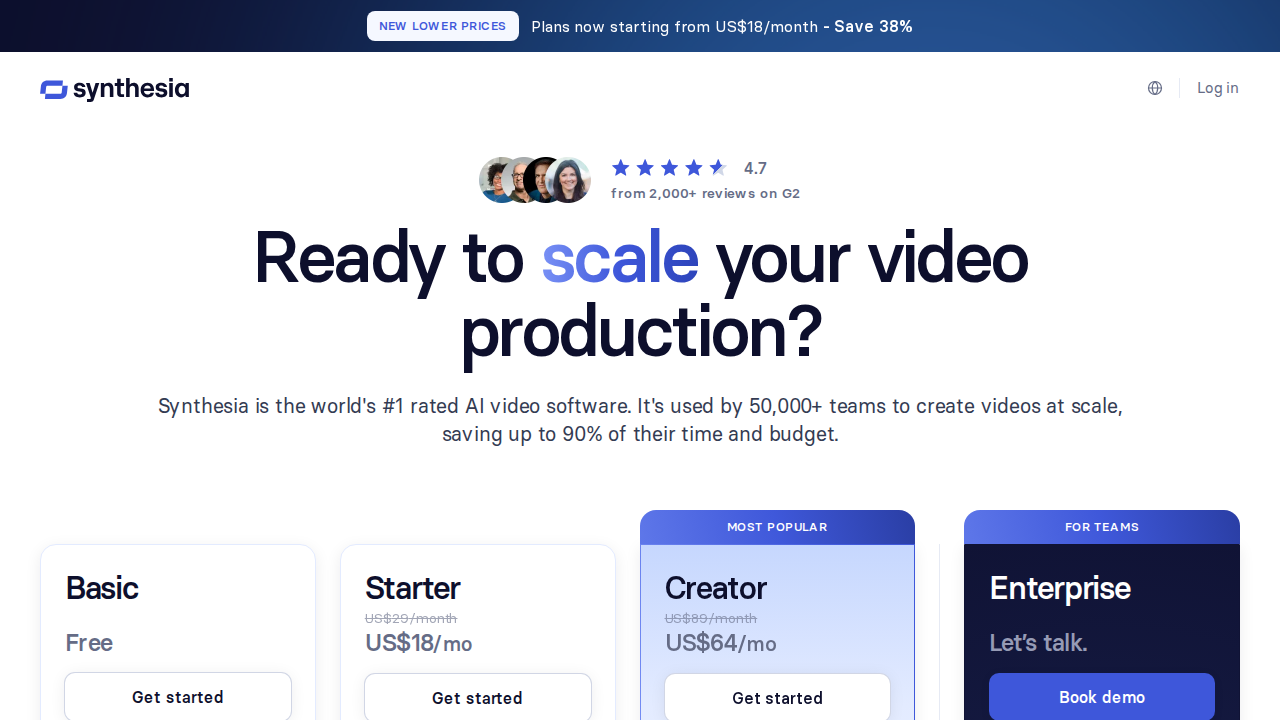Screen dimensions: 1280x720
Task: Click the 'MOST POPULAR' label
Action: 777,527
